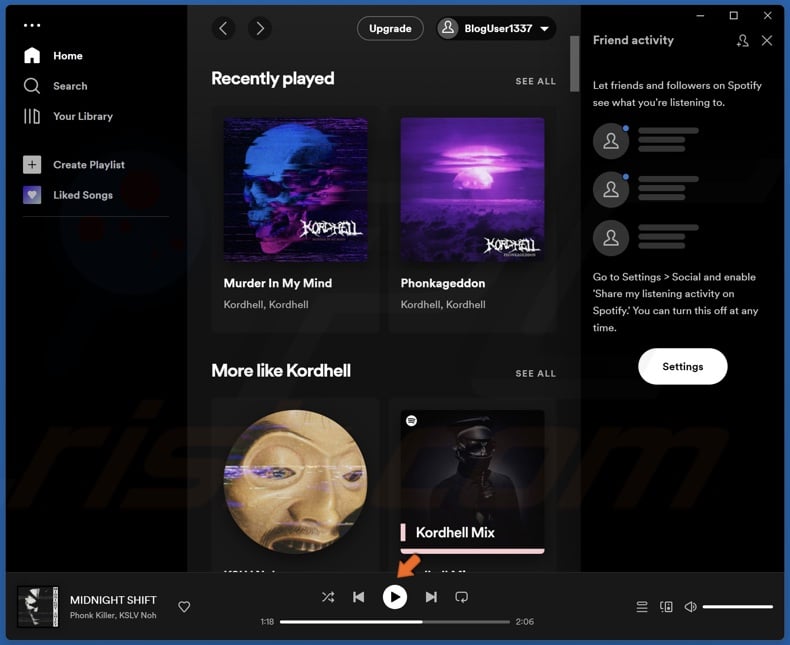Click the third placeholder friend avatar
The height and width of the screenshot is (645, 790).
point(611,238)
